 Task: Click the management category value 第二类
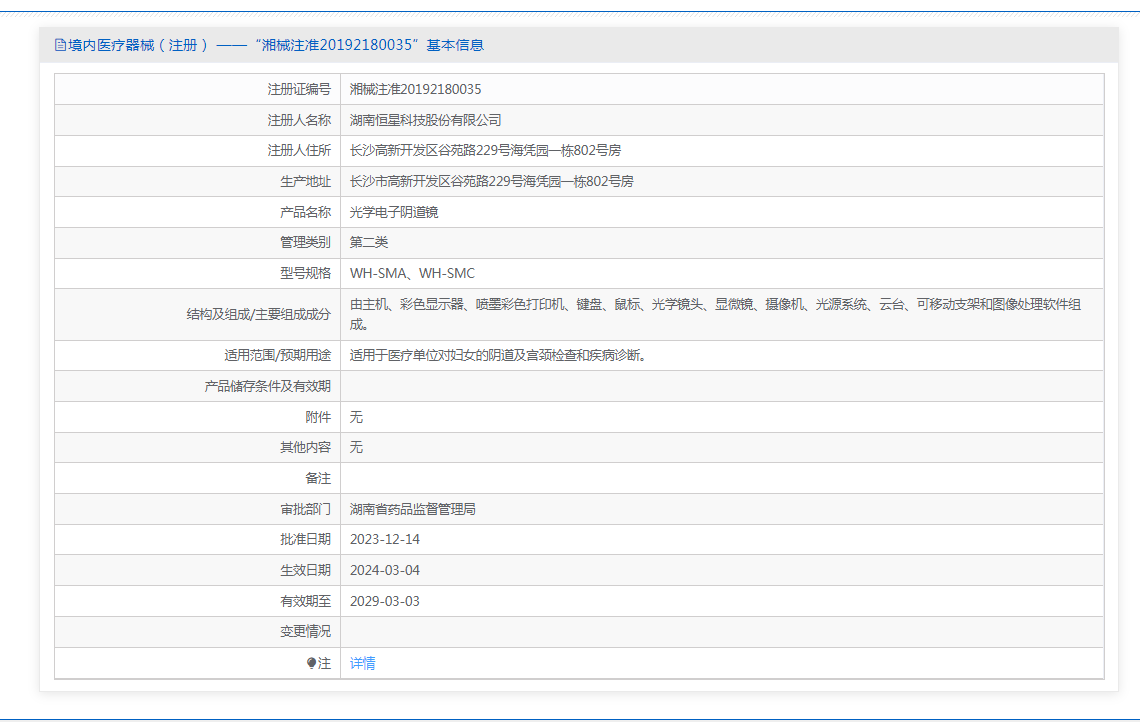(x=369, y=242)
